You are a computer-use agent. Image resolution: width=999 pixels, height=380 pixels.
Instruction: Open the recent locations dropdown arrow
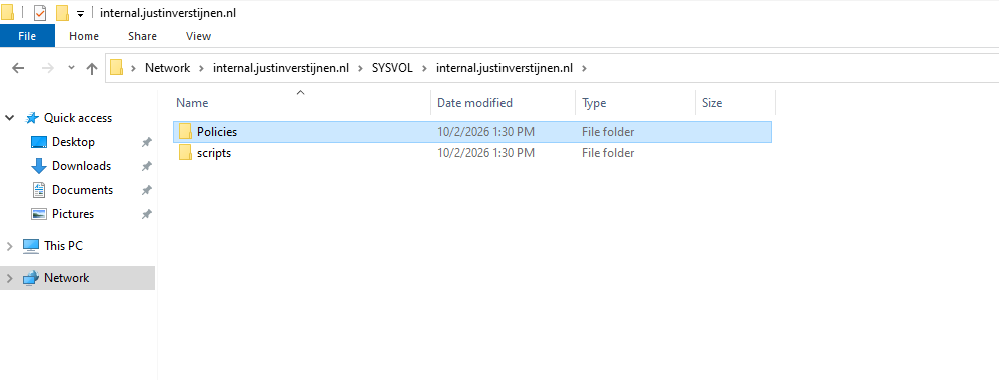point(71,68)
